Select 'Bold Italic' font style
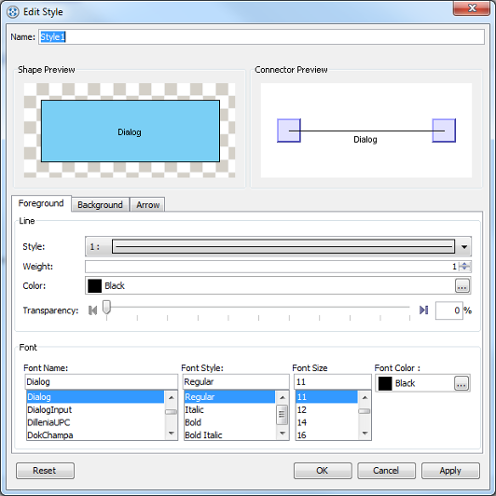This screenshot has width=496, height=496. pyautogui.click(x=230, y=435)
